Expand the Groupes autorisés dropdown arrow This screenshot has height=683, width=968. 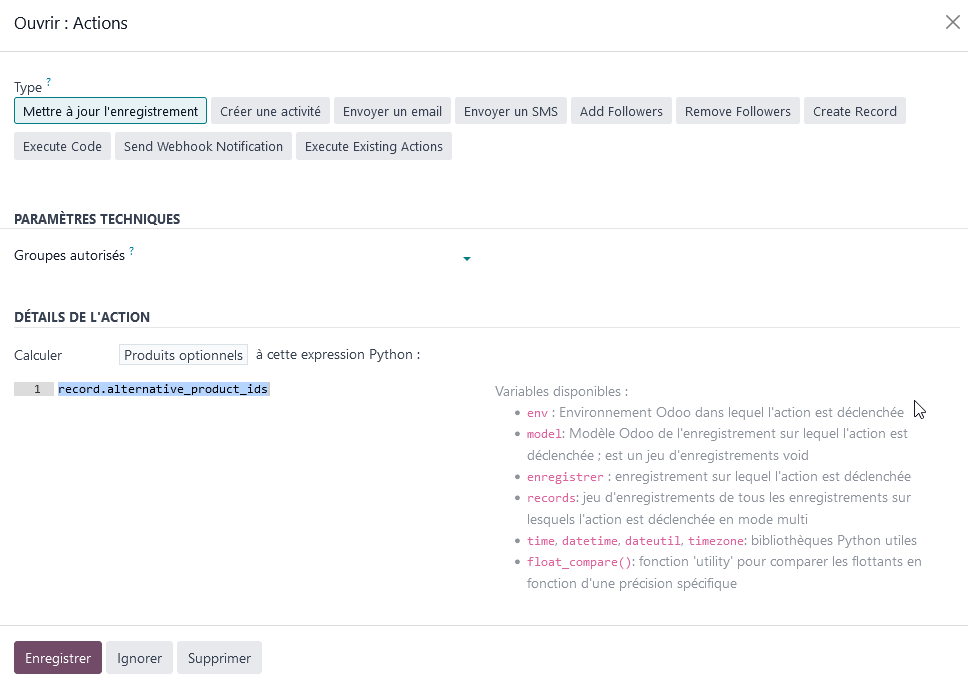(466, 259)
